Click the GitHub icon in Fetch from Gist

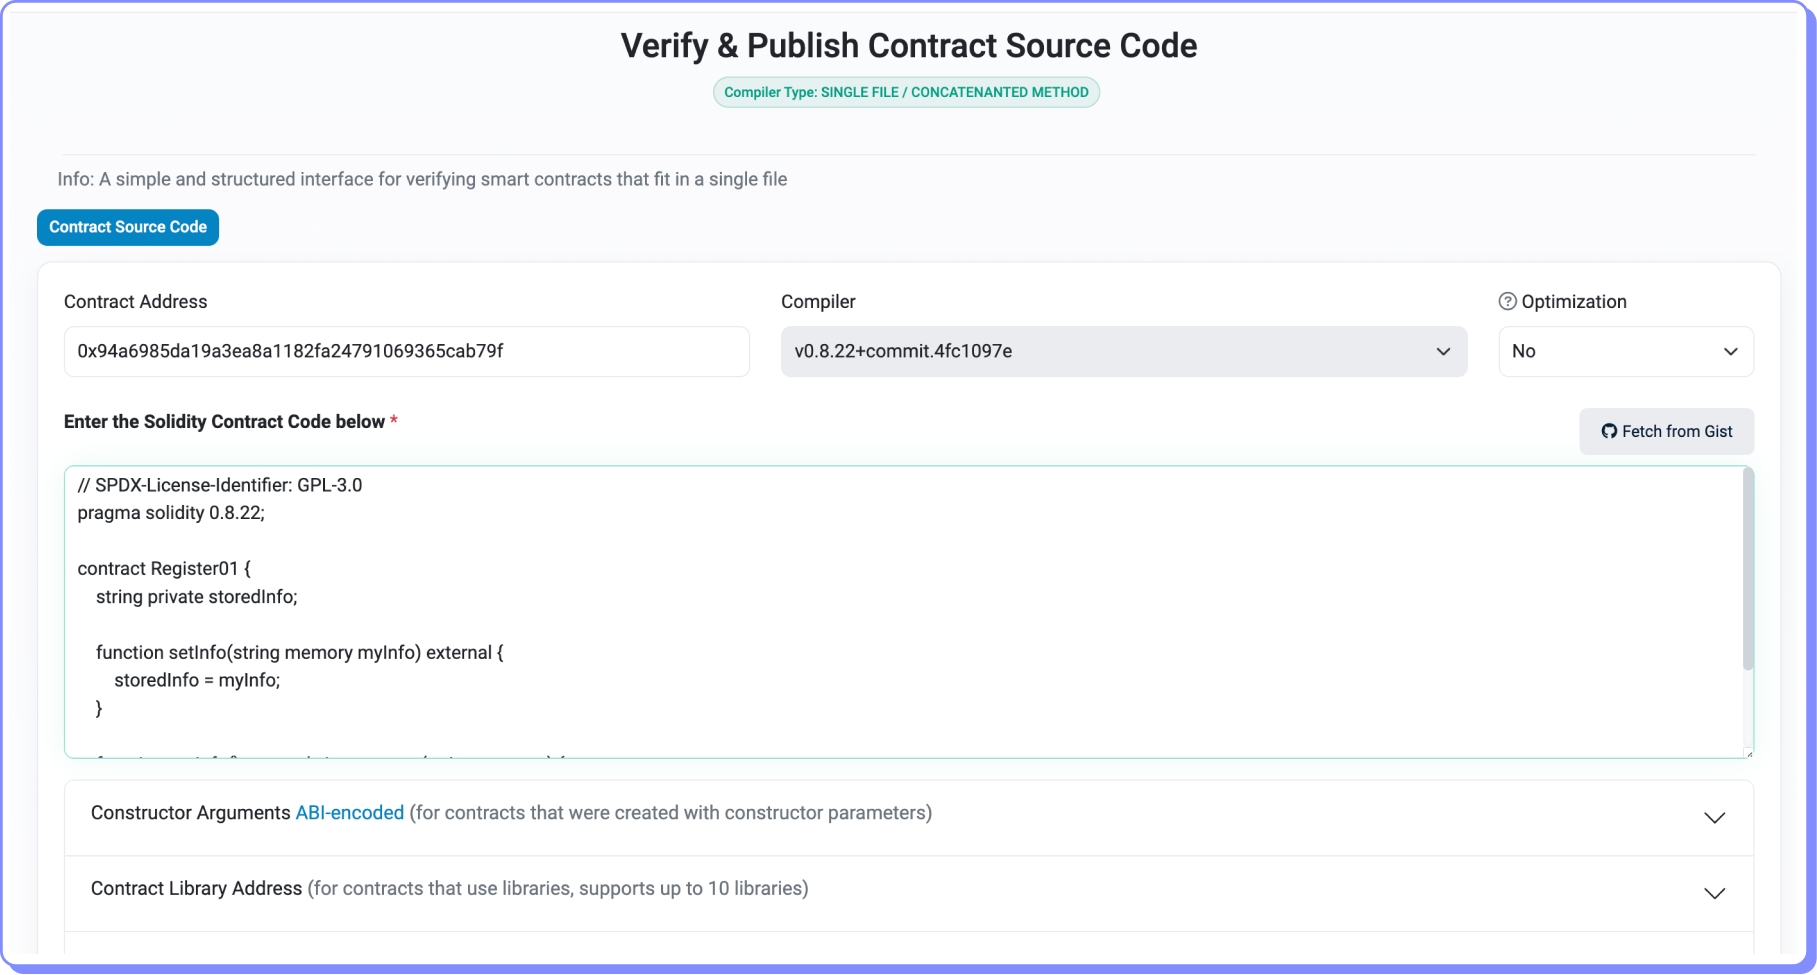(x=1608, y=431)
